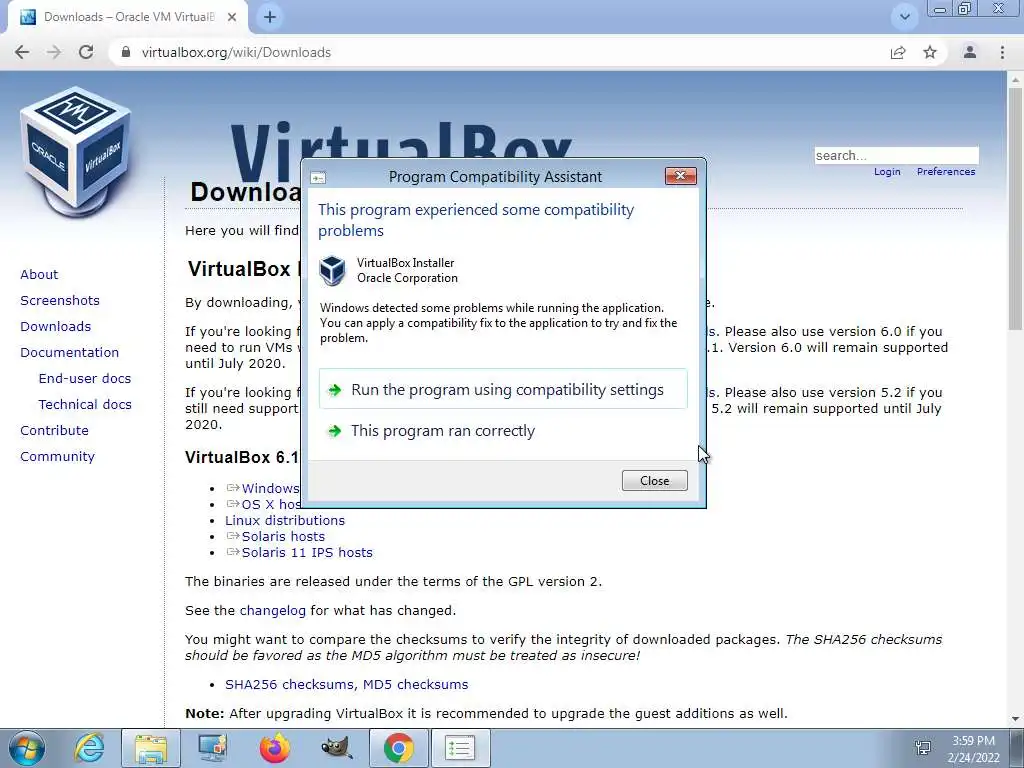Open the Chrome profile icon
This screenshot has height=768, width=1024.
(970, 52)
